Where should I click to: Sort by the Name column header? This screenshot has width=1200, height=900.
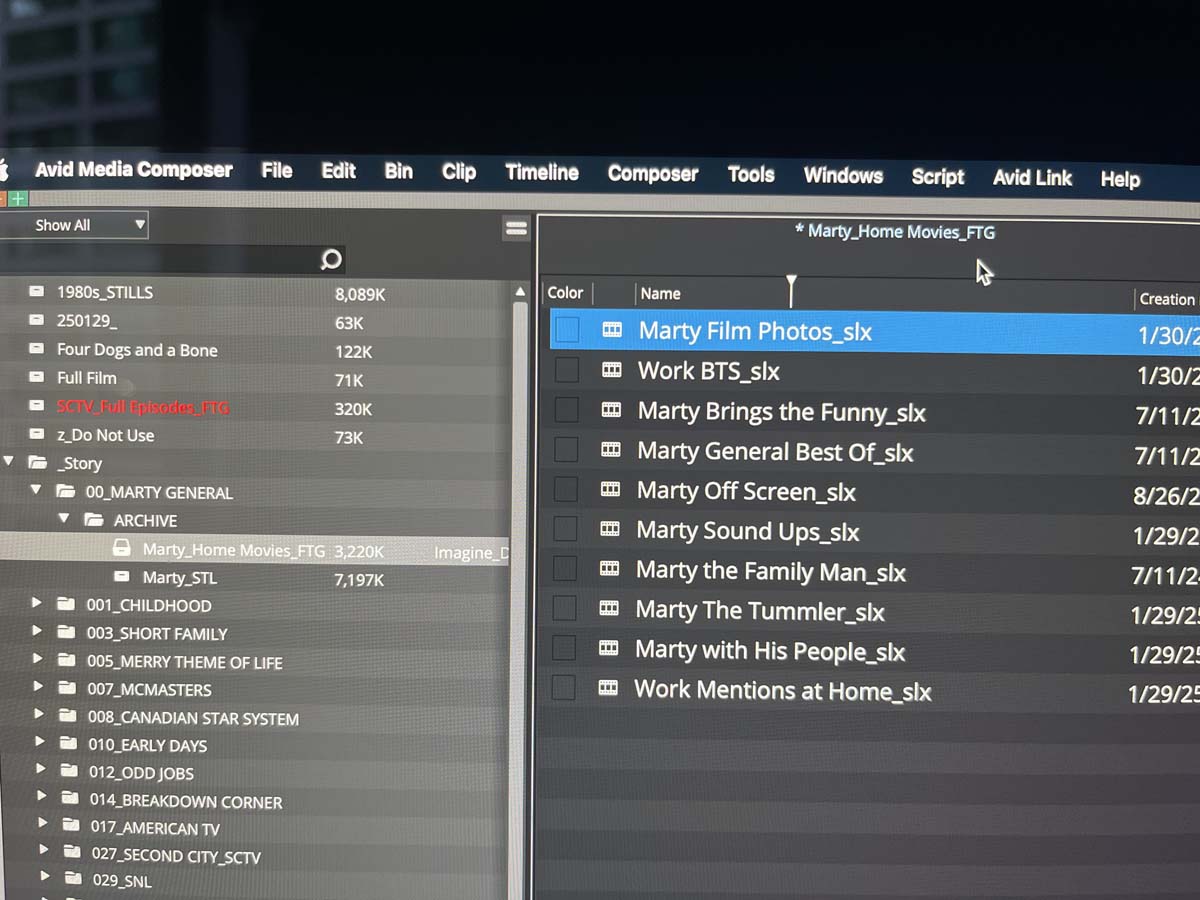(660, 293)
